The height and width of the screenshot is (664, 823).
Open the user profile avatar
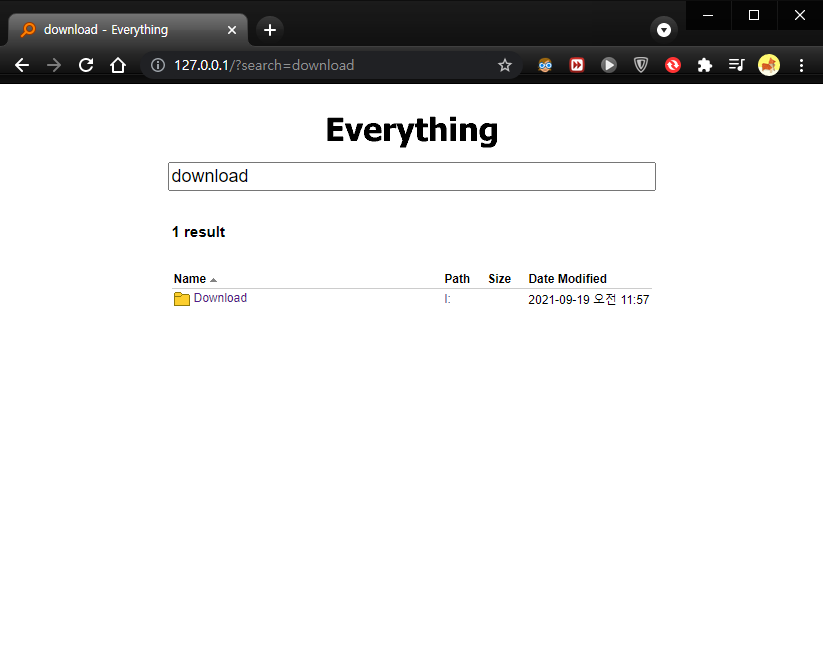pos(769,65)
